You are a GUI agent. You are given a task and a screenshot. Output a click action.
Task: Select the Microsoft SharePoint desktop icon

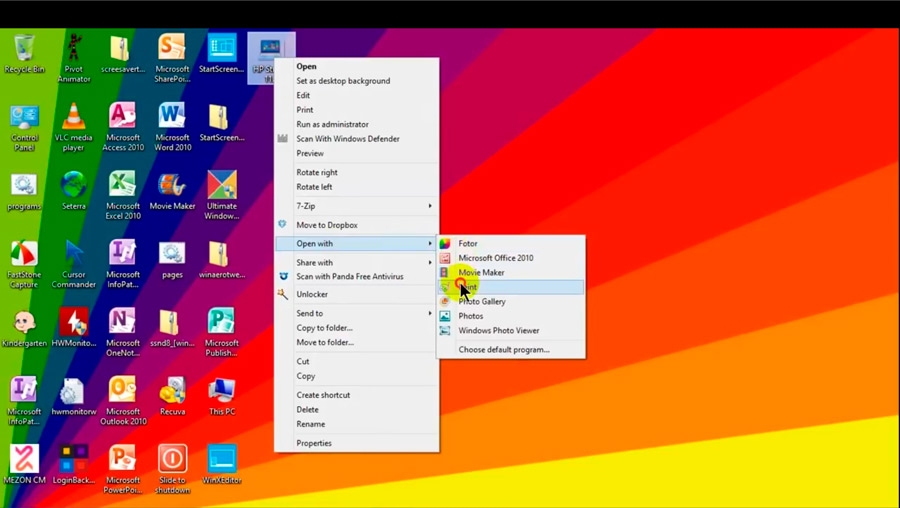172,58
